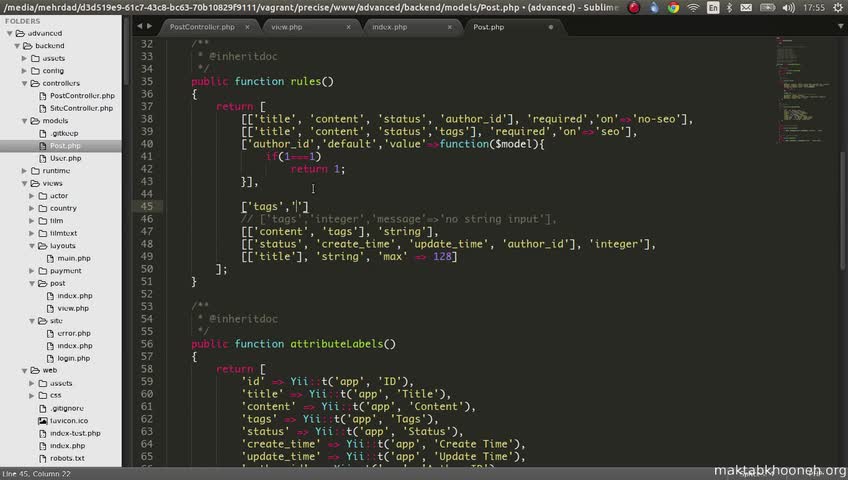Open Google Chrome from the top panel

[x=673, y=7]
